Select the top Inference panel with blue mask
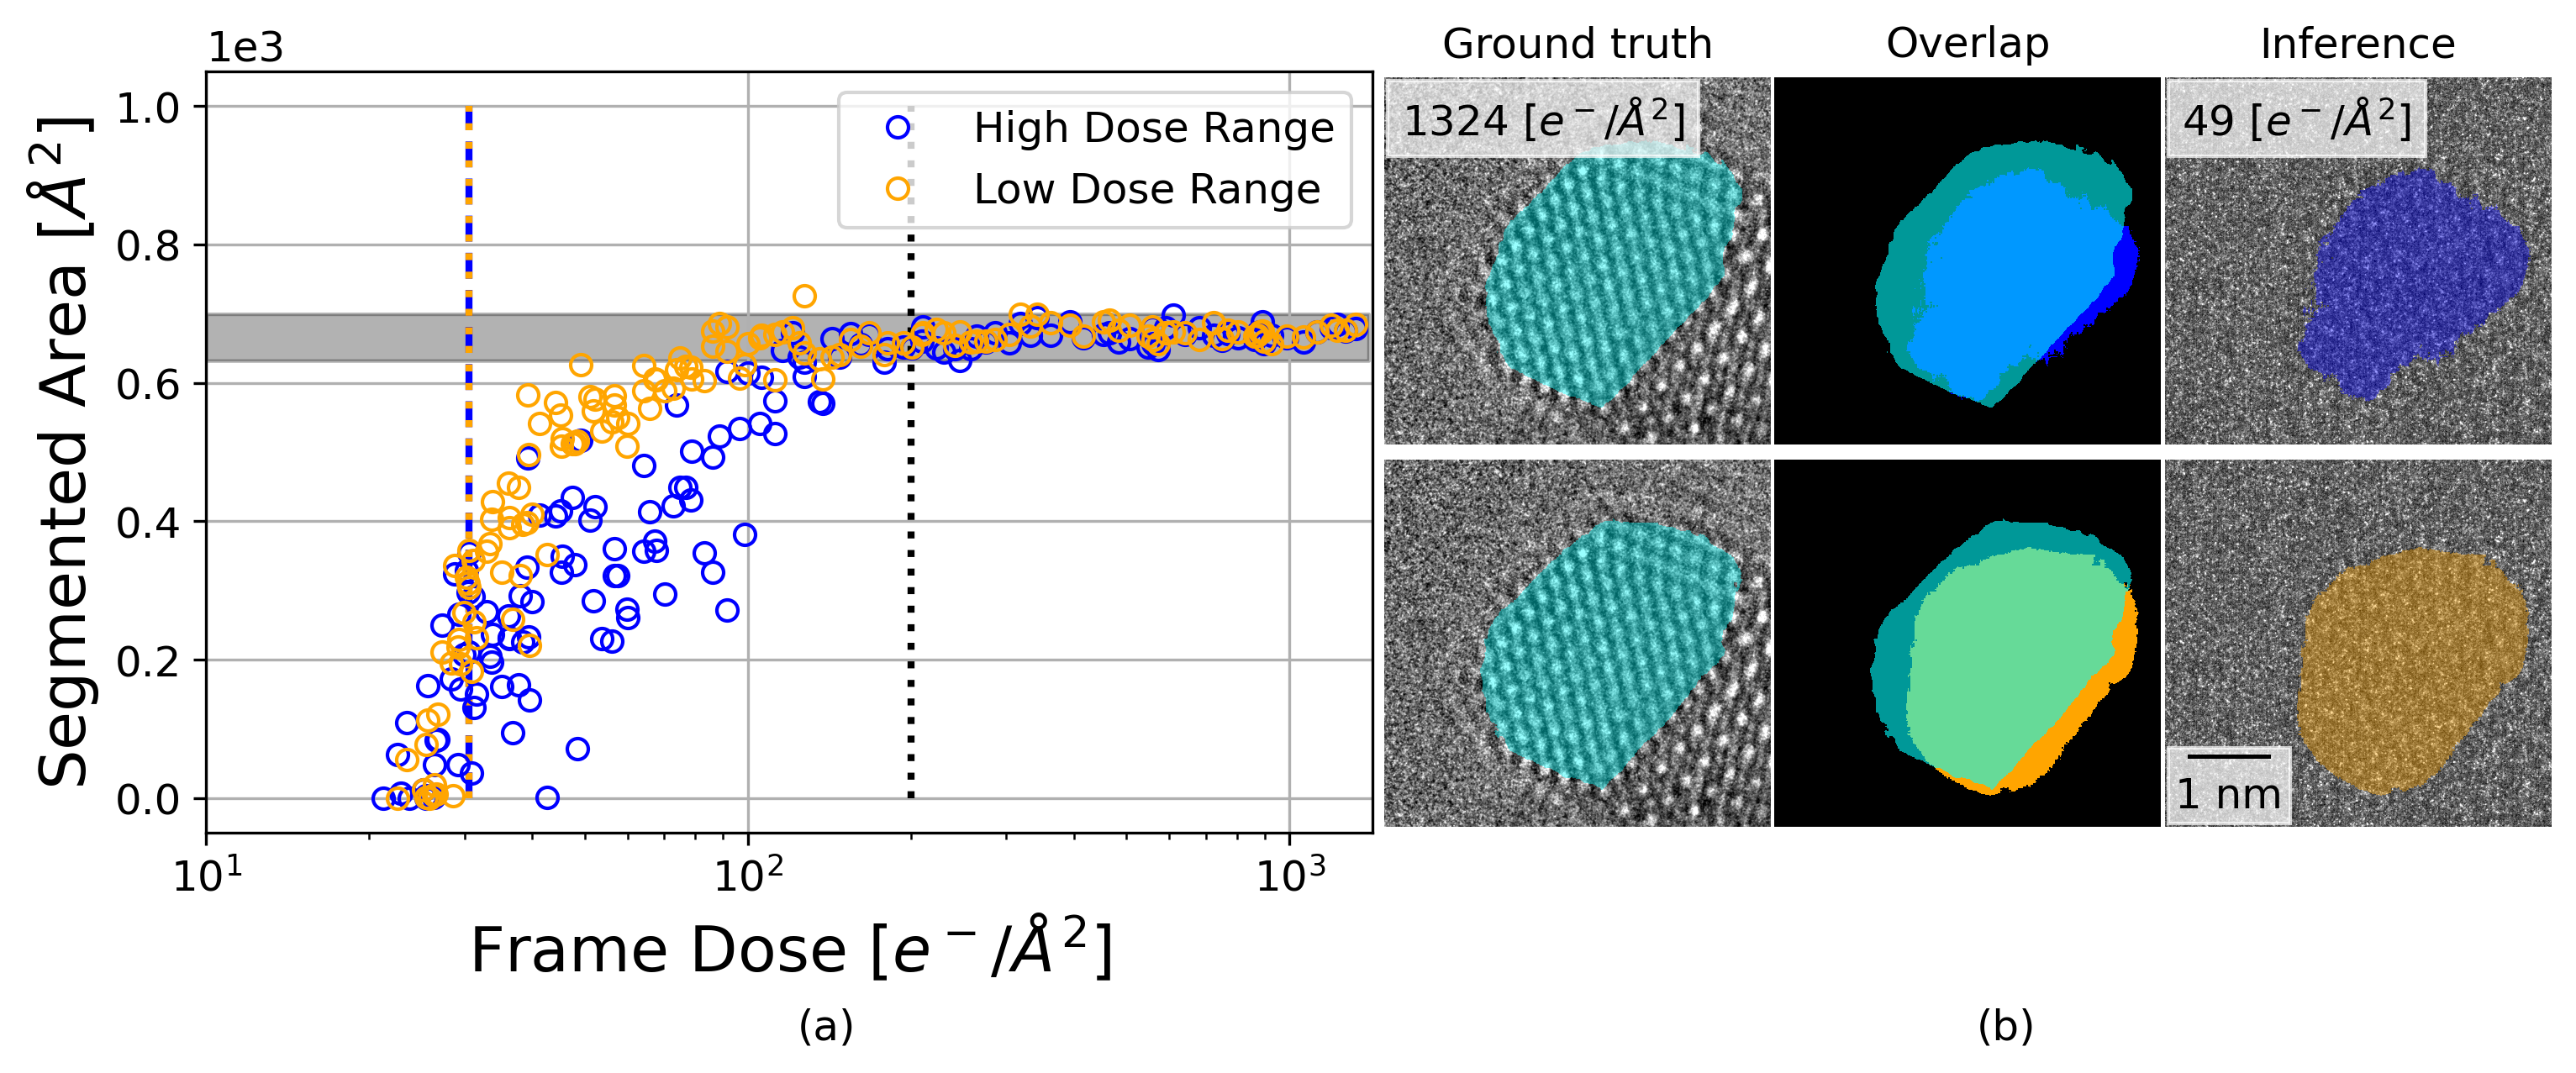The image size is (2576, 1073). 2357,260
